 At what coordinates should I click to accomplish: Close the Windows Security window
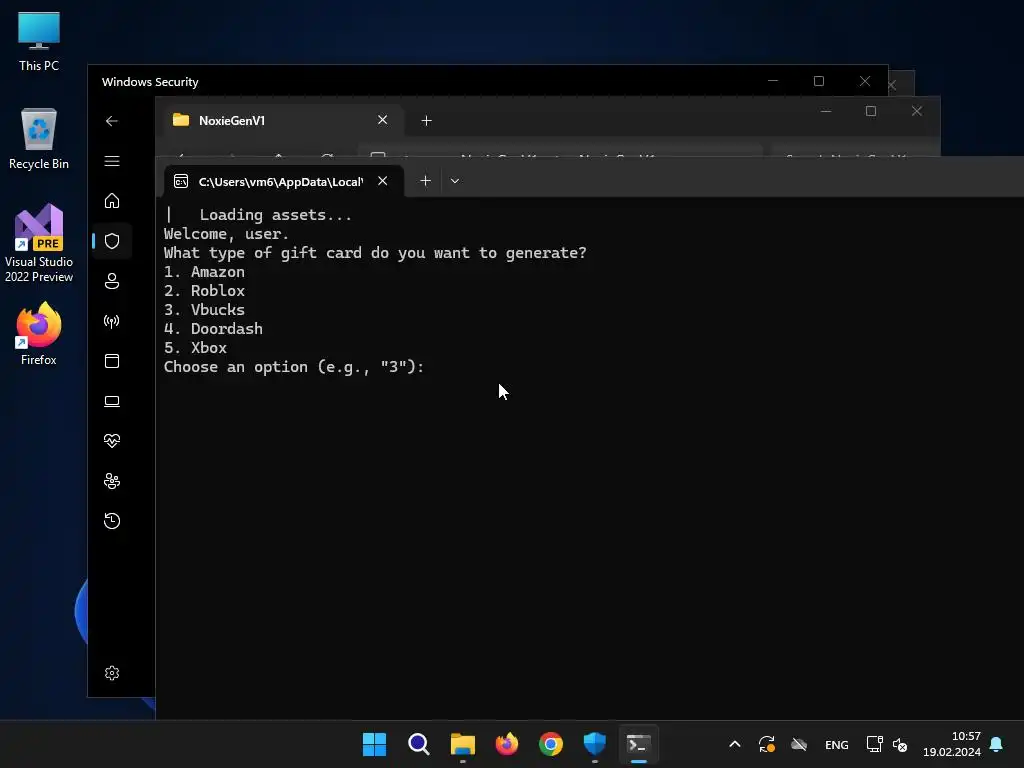865,81
